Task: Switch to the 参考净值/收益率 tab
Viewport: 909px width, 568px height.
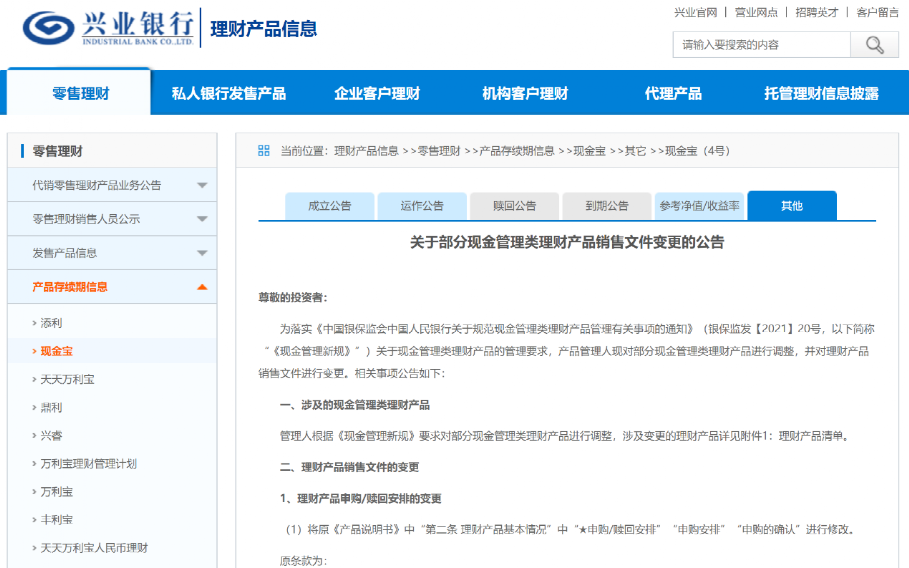Action: 699,206
